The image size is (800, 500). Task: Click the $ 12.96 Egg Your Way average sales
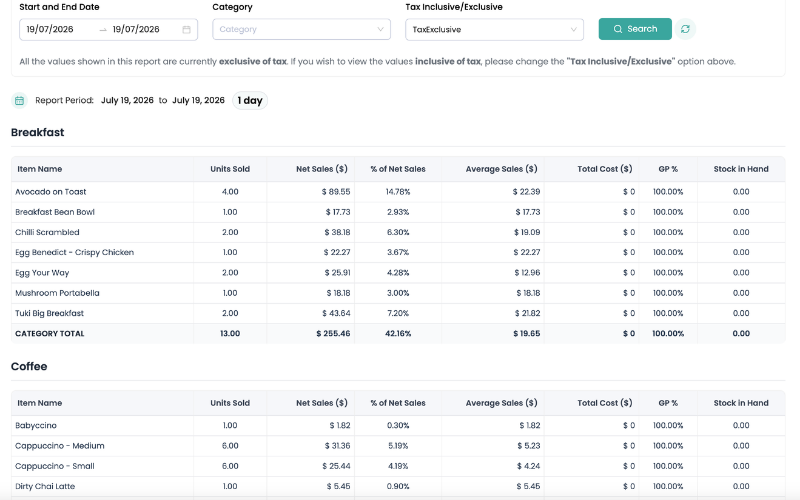pyautogui.click(x=527, y=273)
